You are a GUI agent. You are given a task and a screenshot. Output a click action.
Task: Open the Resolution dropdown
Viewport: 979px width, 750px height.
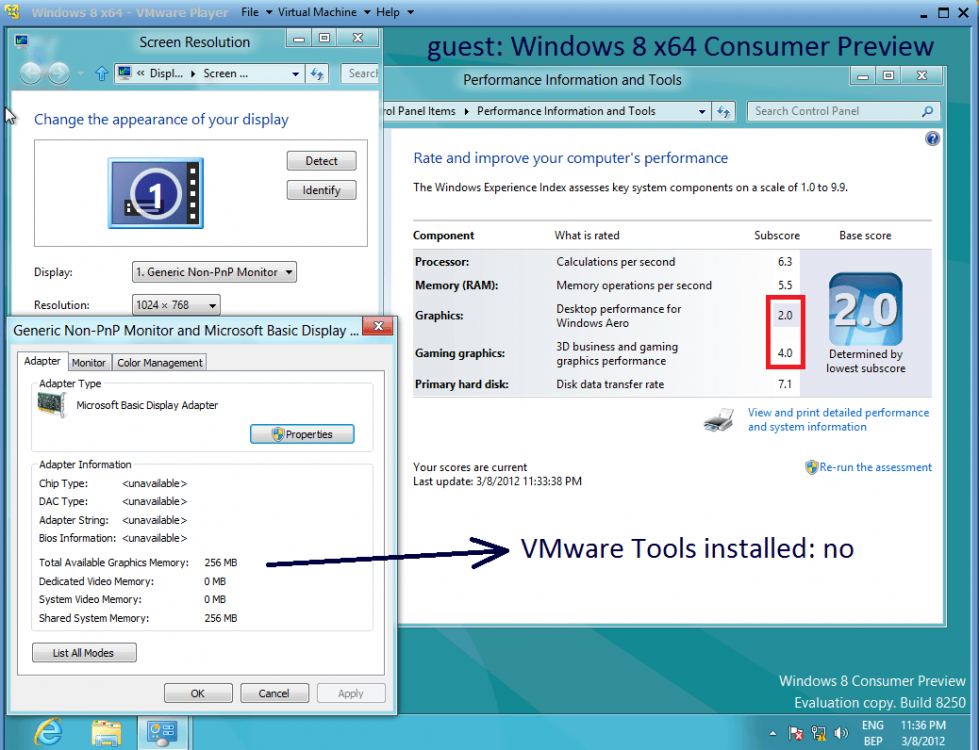pyautogui.click(x=176, y=305)
